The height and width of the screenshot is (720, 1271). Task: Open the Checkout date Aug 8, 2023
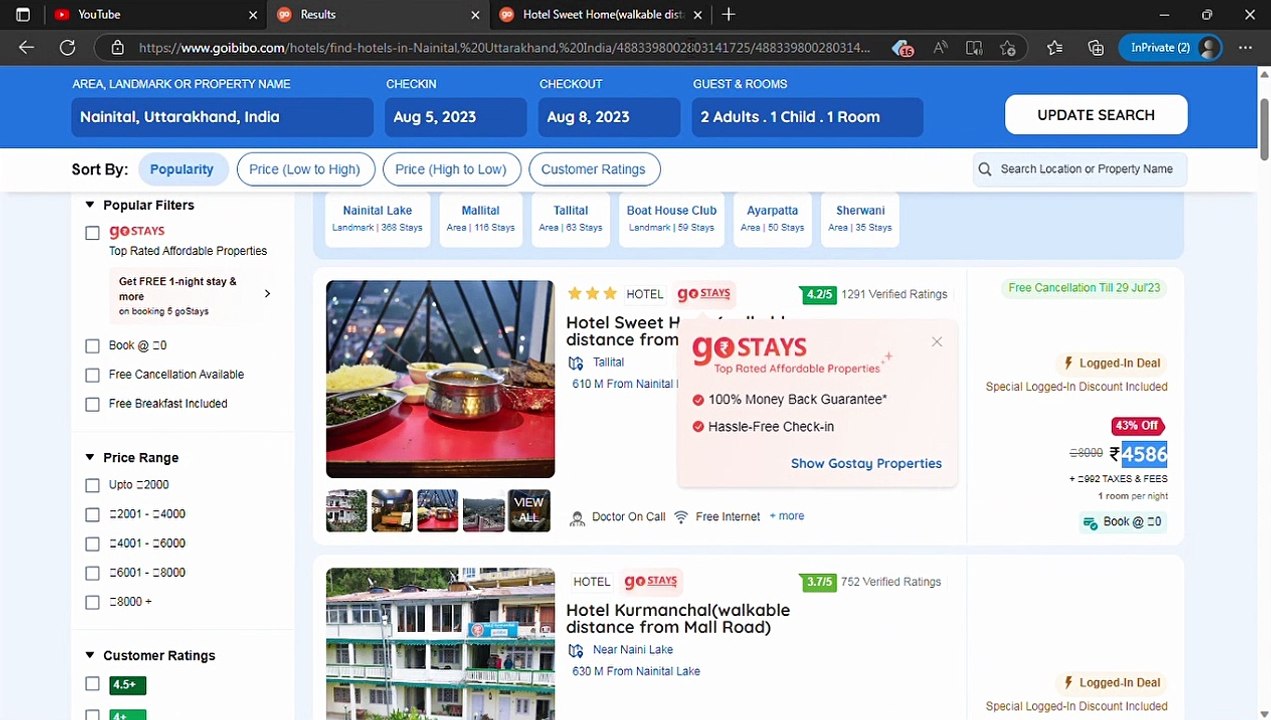(x=609, y=117)
